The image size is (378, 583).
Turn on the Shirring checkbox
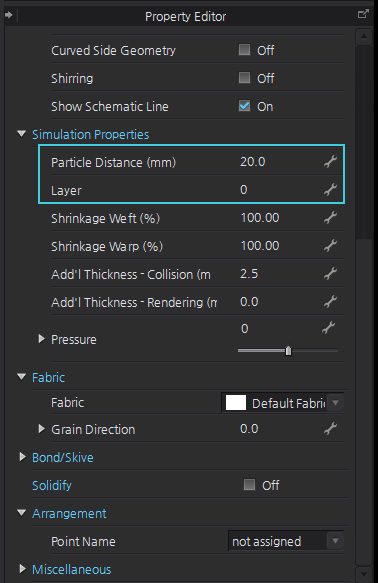point(244,78)
